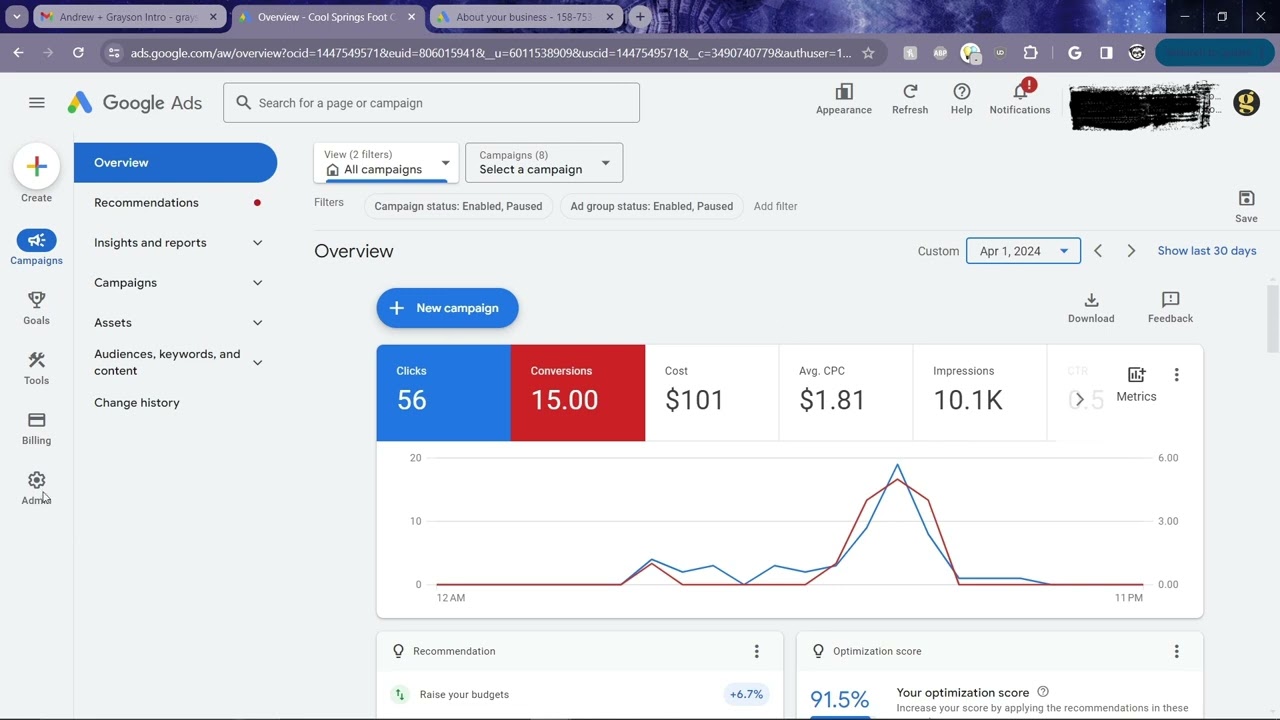This screenshot has width=1280, height=720.
Task: Click Campaign status filter chip
Action: [458, 206]
